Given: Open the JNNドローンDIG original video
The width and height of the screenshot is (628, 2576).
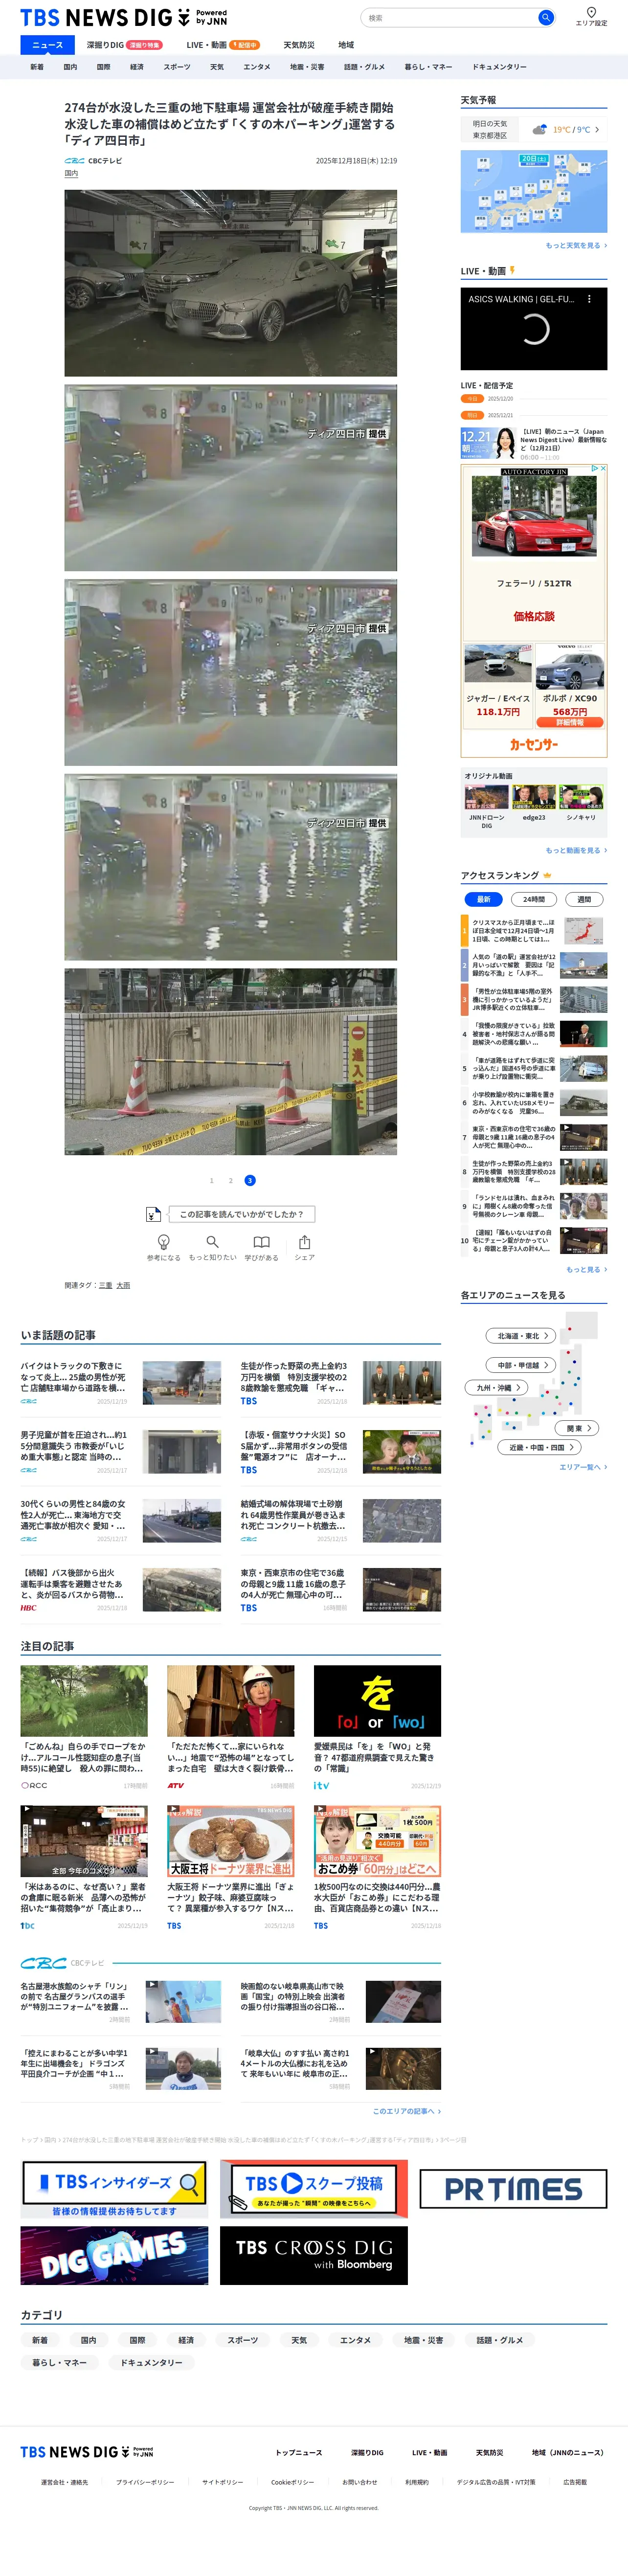Looking at the screenshot, I should pos(486,808).
